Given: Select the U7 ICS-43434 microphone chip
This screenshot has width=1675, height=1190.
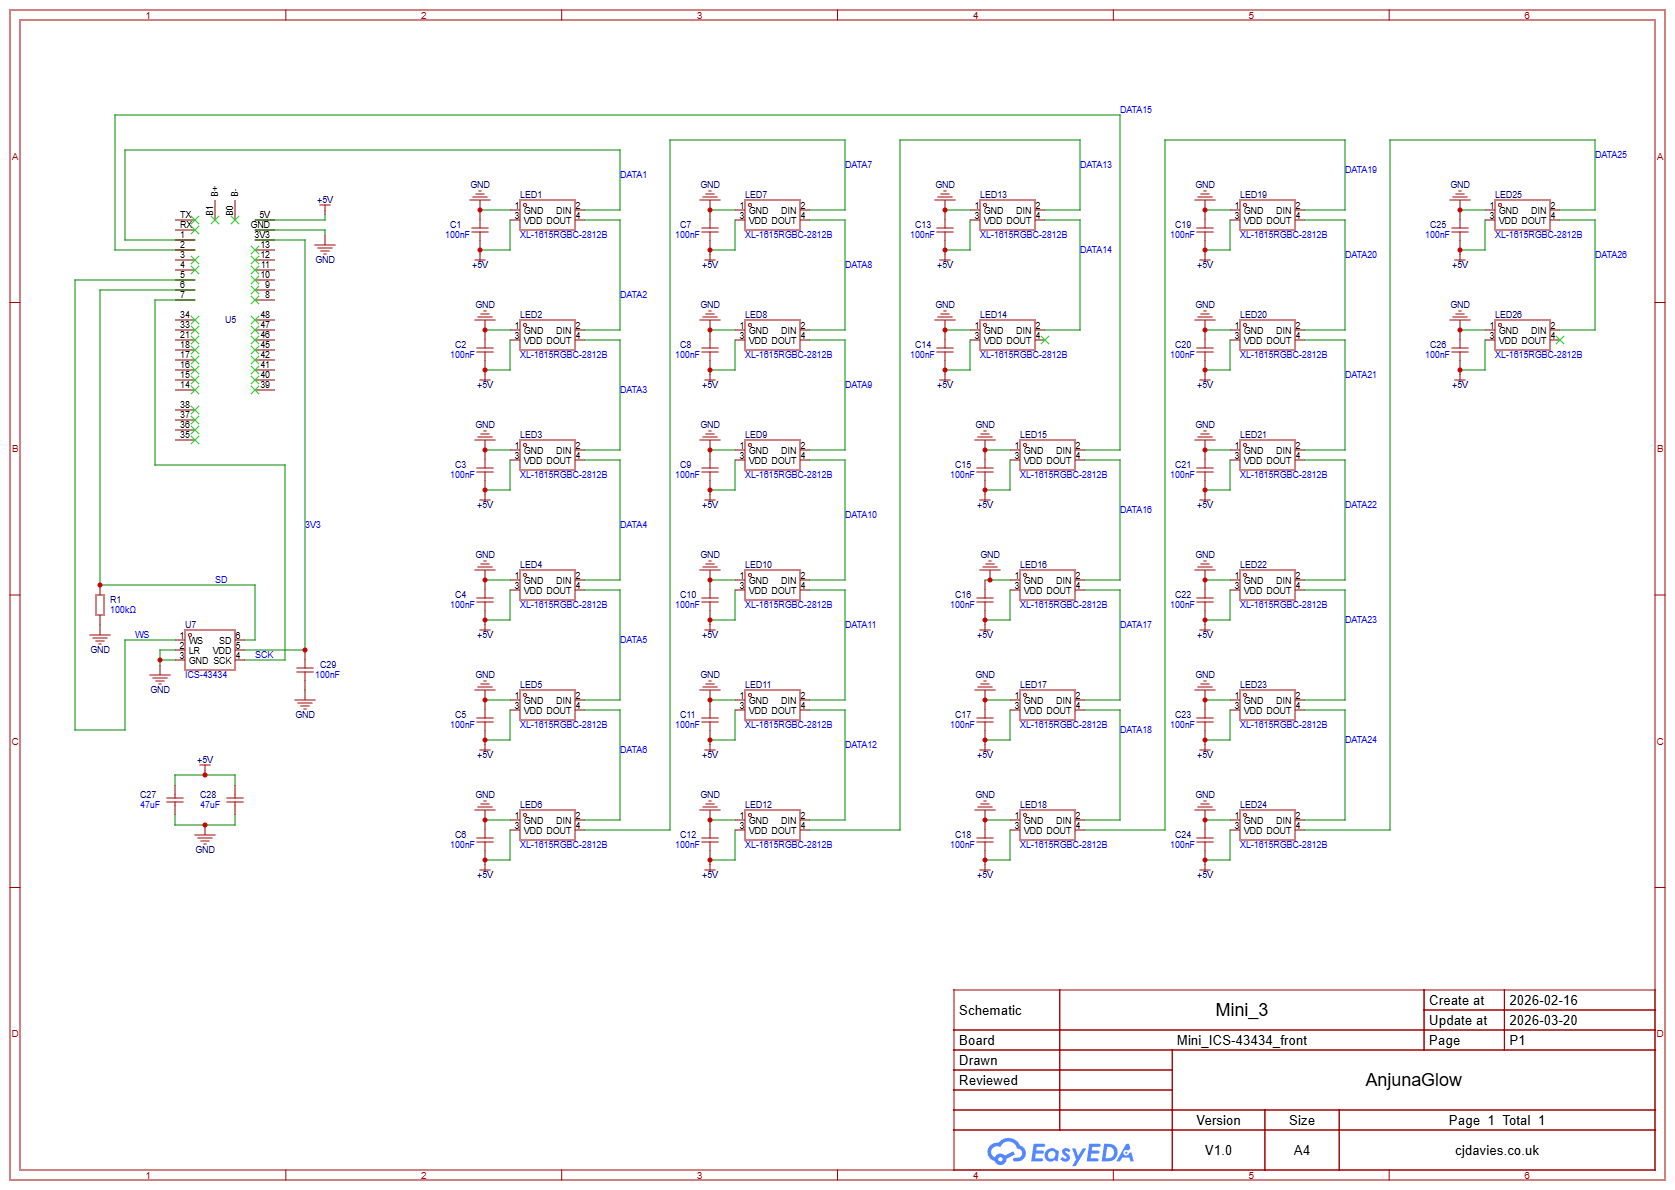Looking at the screenshot, I should pos(210,650).
